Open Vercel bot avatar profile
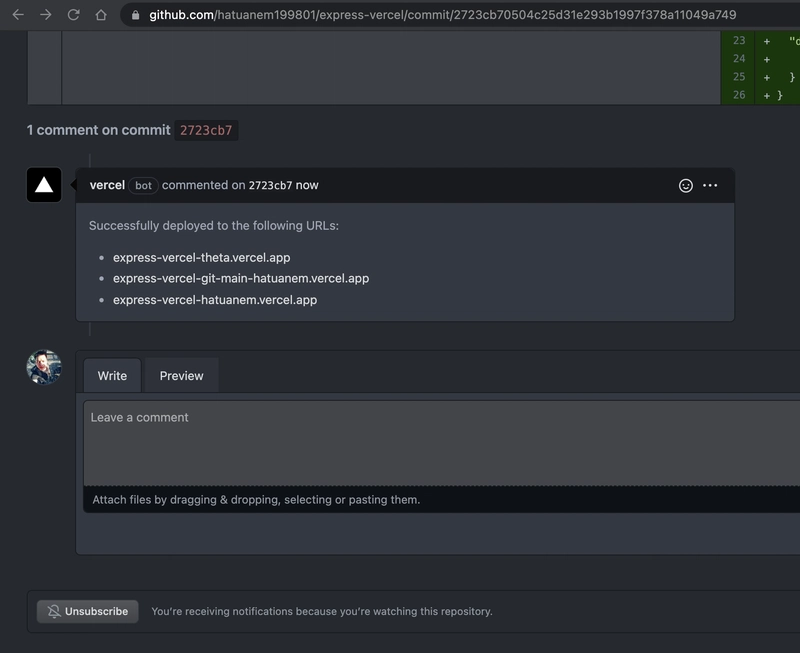This screenshot has width=800, height=653. (x=44, y=185)
